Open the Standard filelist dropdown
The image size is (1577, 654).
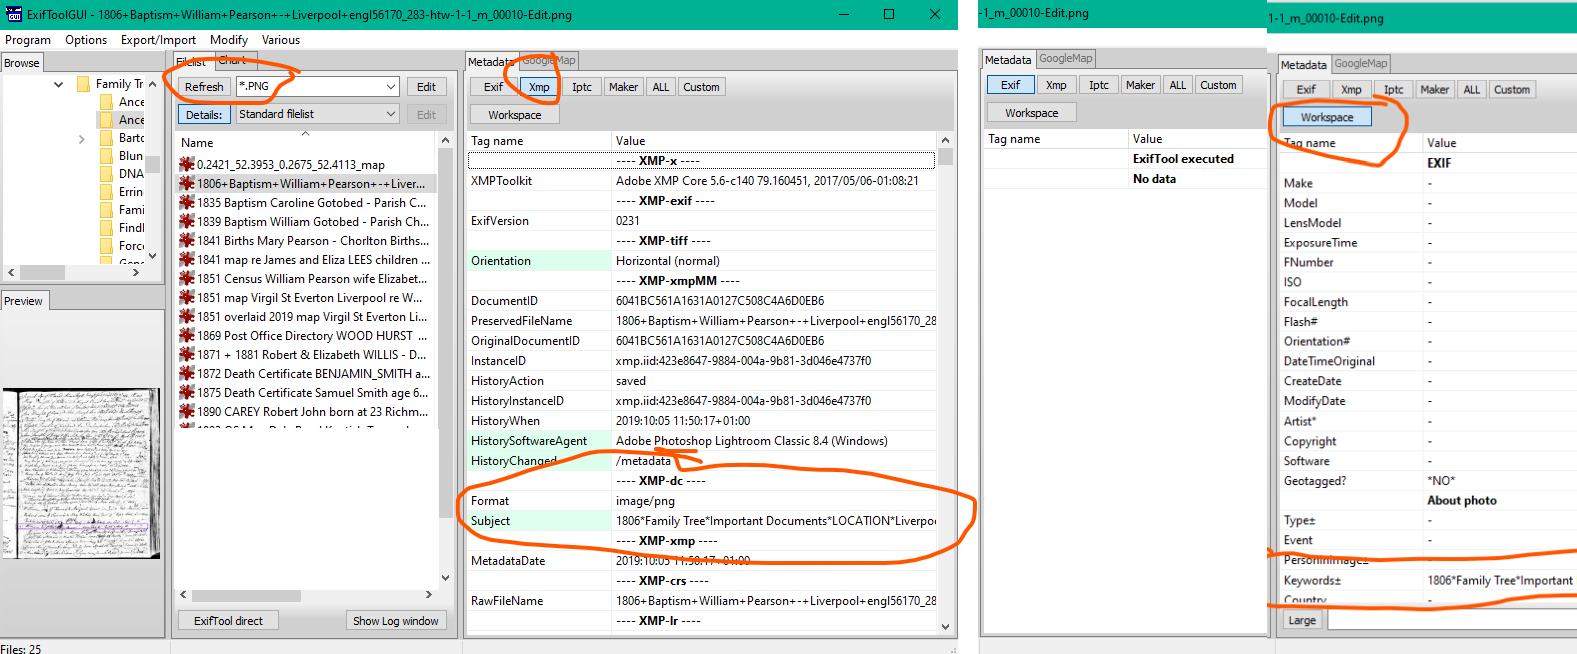tap(391, 115)
